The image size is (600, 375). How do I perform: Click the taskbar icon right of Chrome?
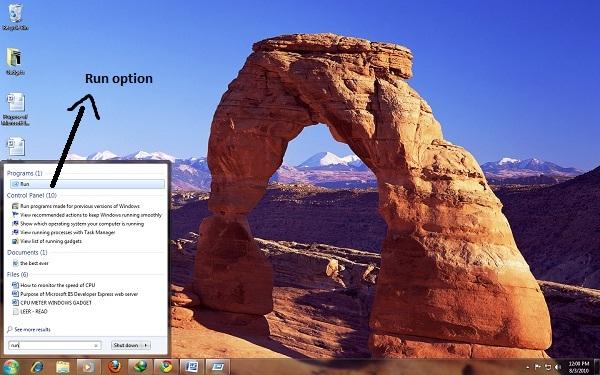coord(192,367)
